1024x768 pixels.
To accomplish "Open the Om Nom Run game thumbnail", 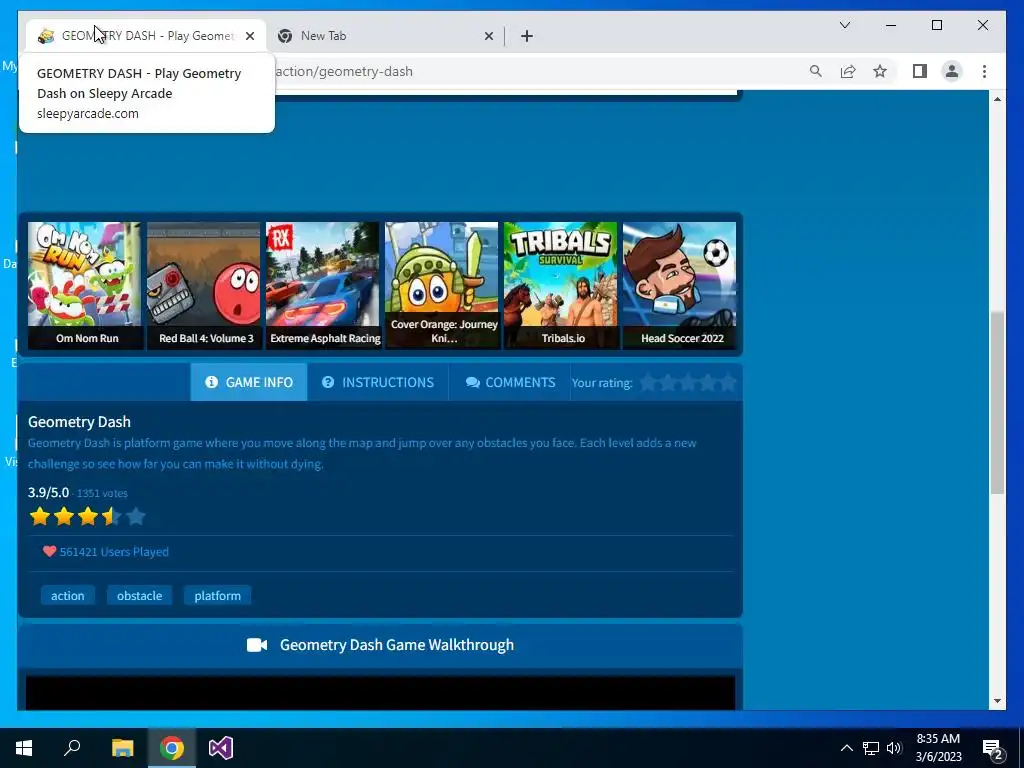I will tap(84, 285).
